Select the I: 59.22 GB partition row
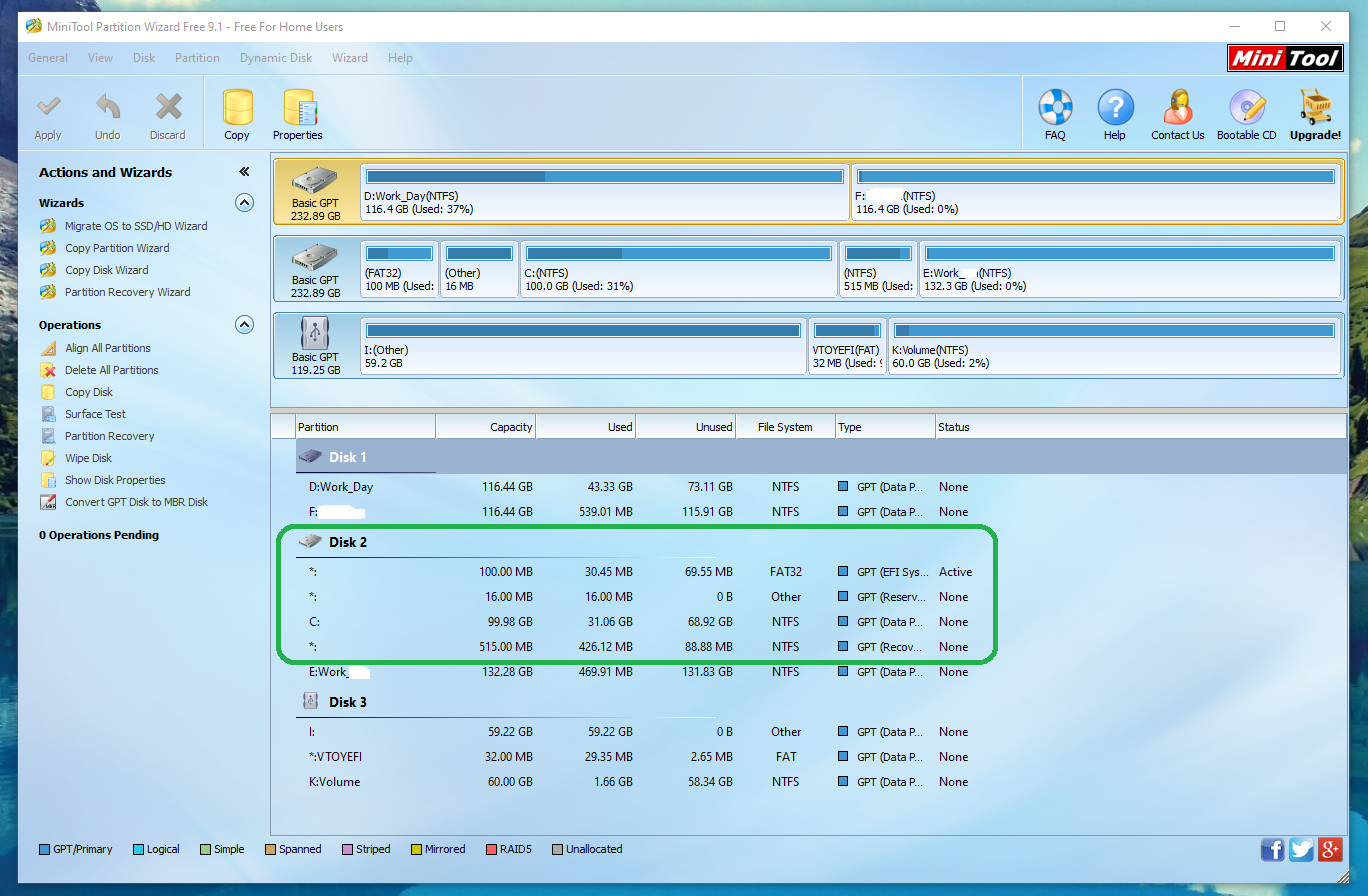This screenshot has width=1368, height=896. [820, 732]
